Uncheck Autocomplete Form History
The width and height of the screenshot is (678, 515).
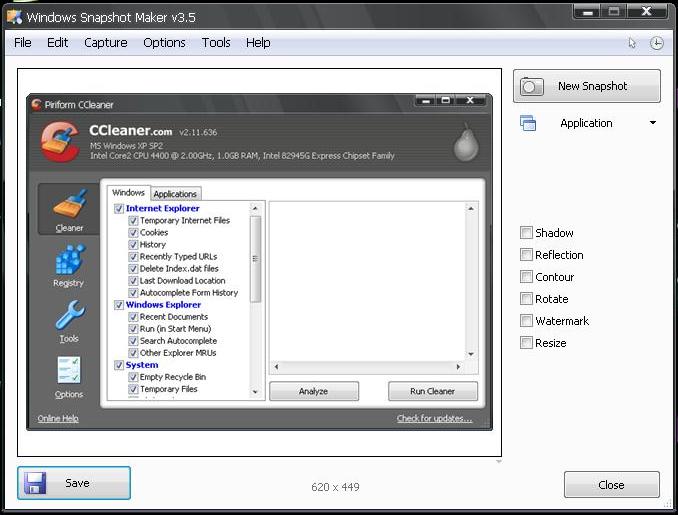pos(133,293)
